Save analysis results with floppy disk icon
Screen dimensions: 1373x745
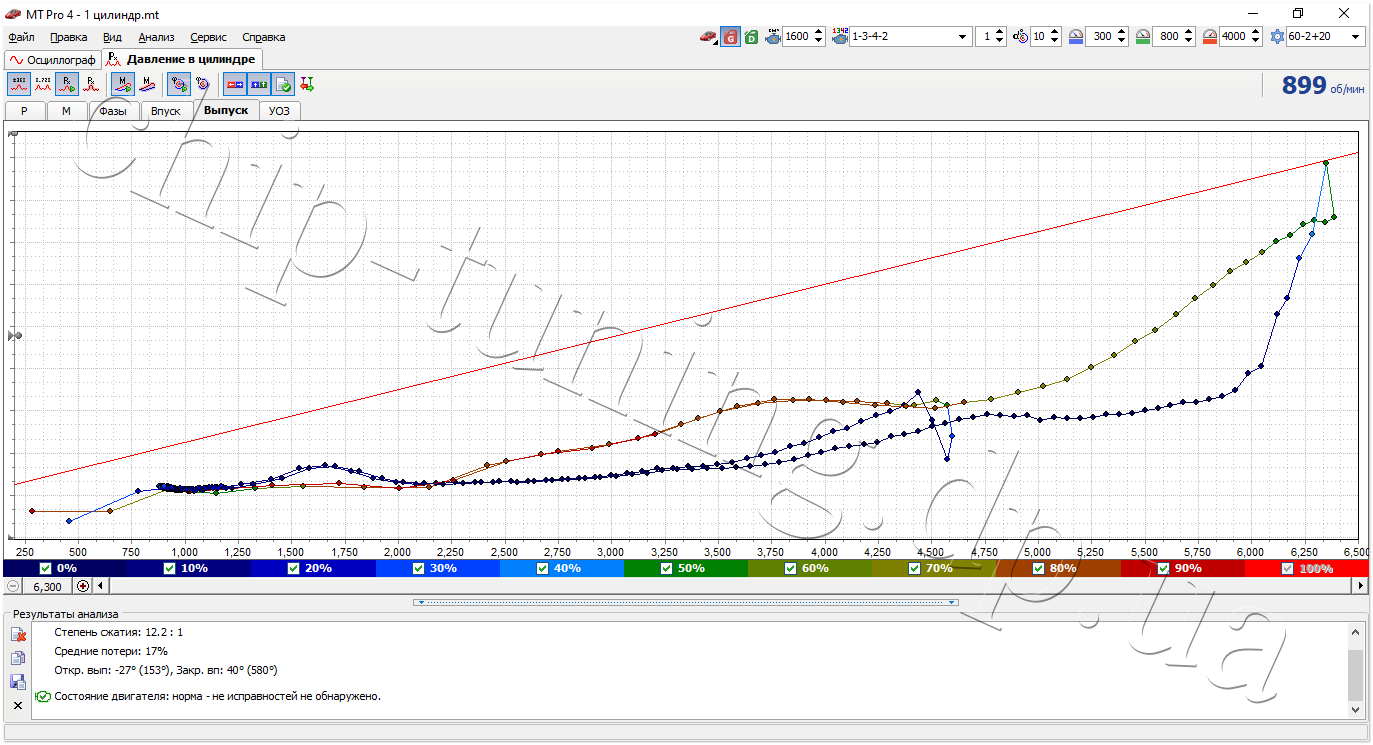pos(18,681)
